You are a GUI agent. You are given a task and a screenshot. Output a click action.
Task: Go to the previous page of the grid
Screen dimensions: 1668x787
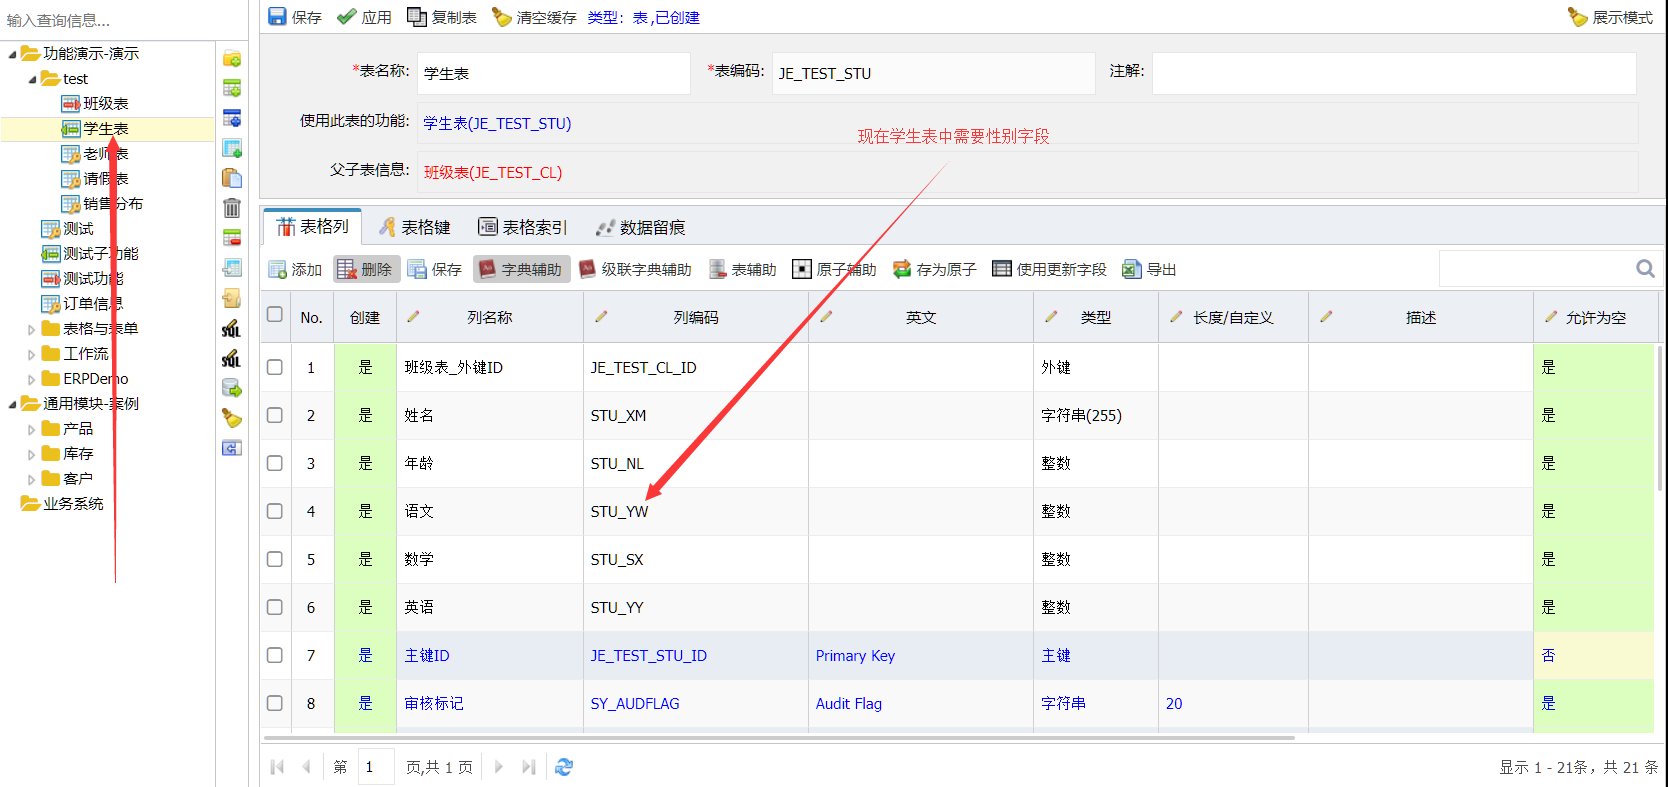pyautogui.click(x=306, y=767)
